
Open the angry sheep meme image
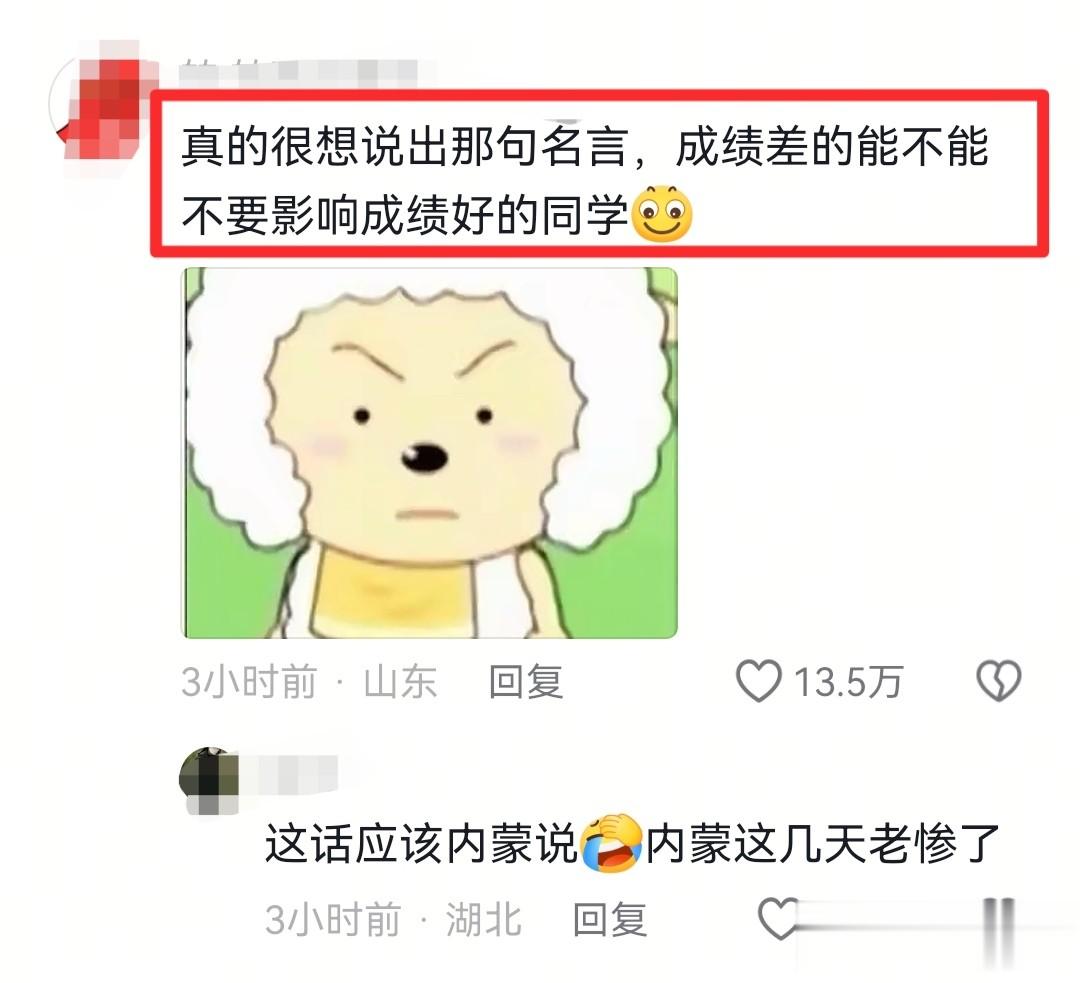point(429,453)
